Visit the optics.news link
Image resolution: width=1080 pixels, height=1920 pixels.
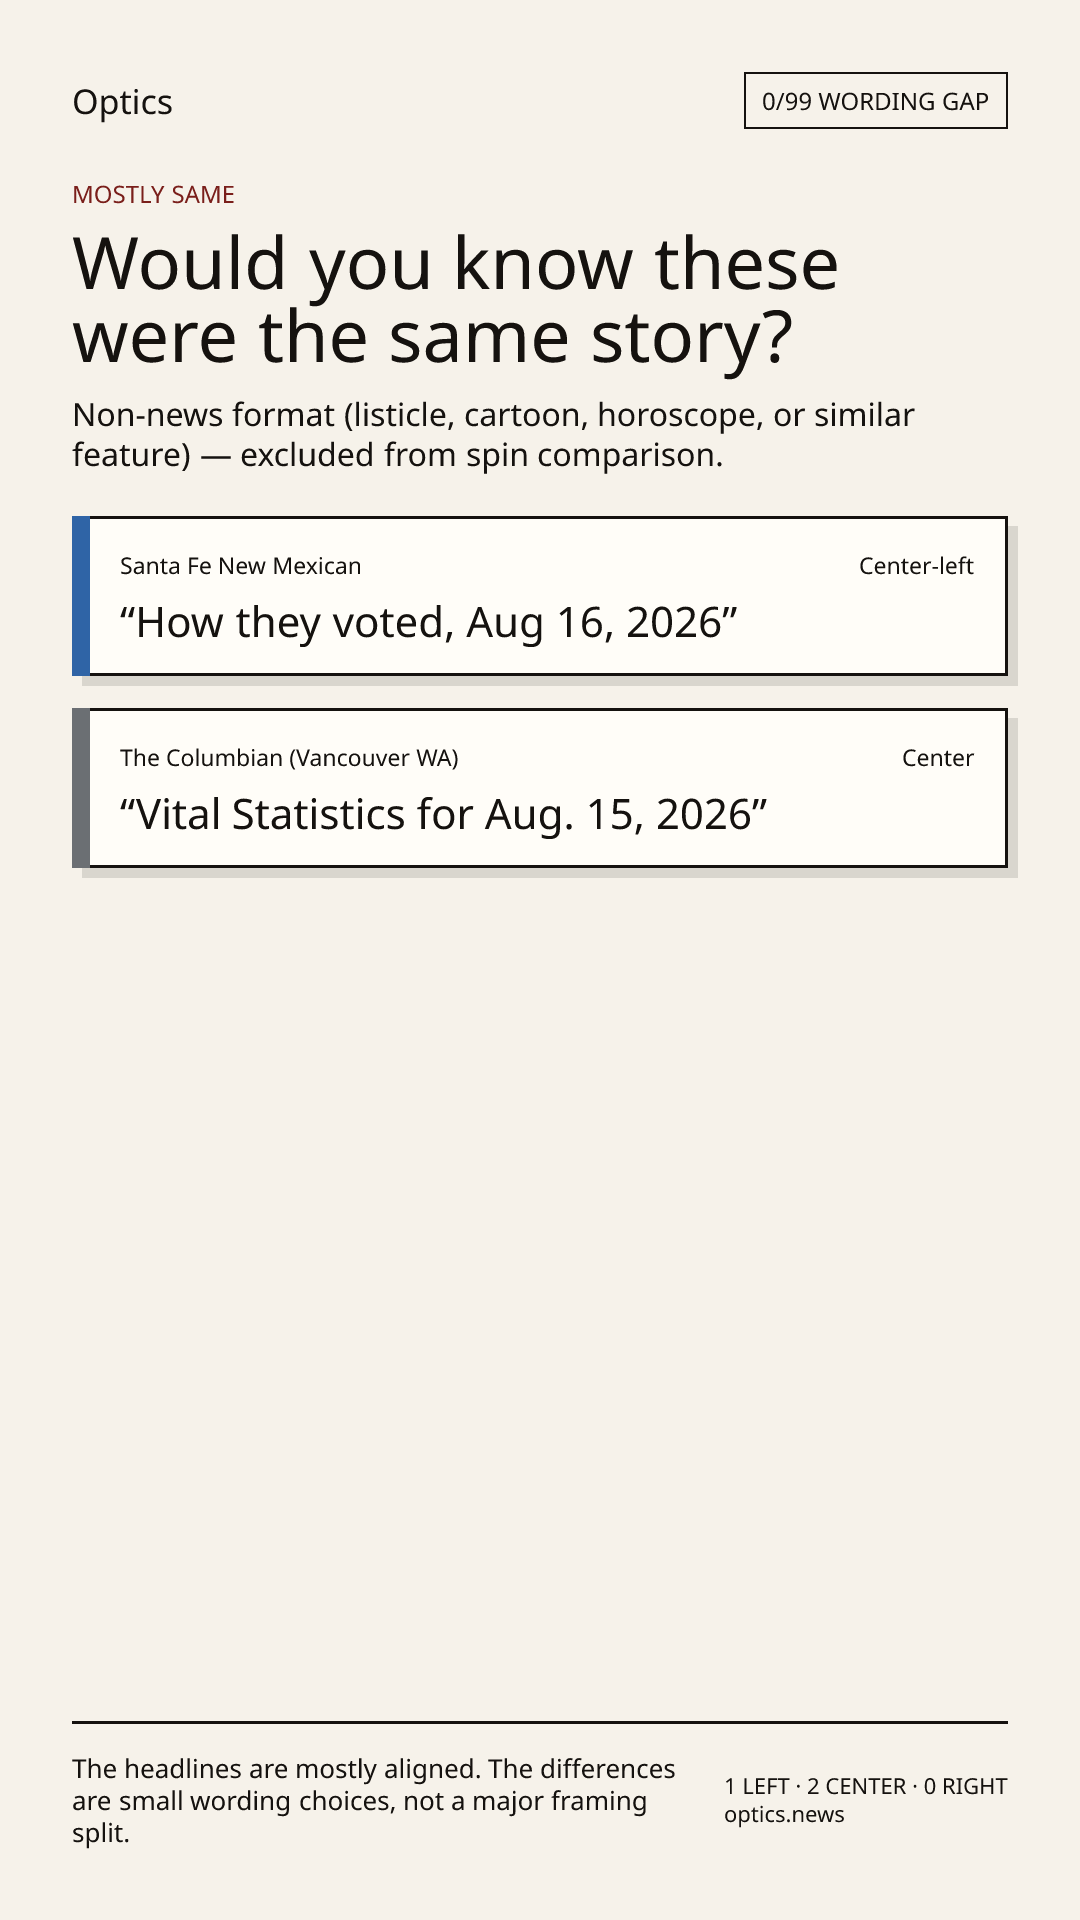(x=784, y=1815)
